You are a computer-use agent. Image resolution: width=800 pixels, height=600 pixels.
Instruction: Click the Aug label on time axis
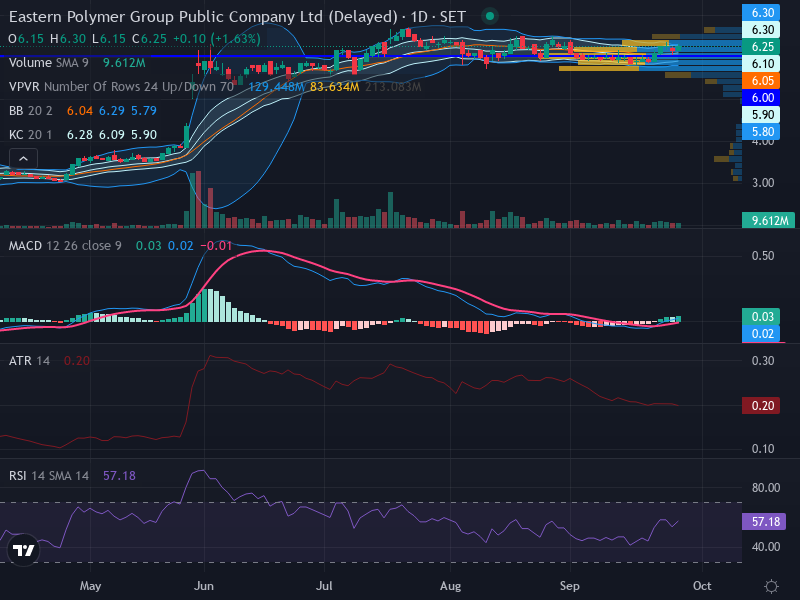coord(451,586)
